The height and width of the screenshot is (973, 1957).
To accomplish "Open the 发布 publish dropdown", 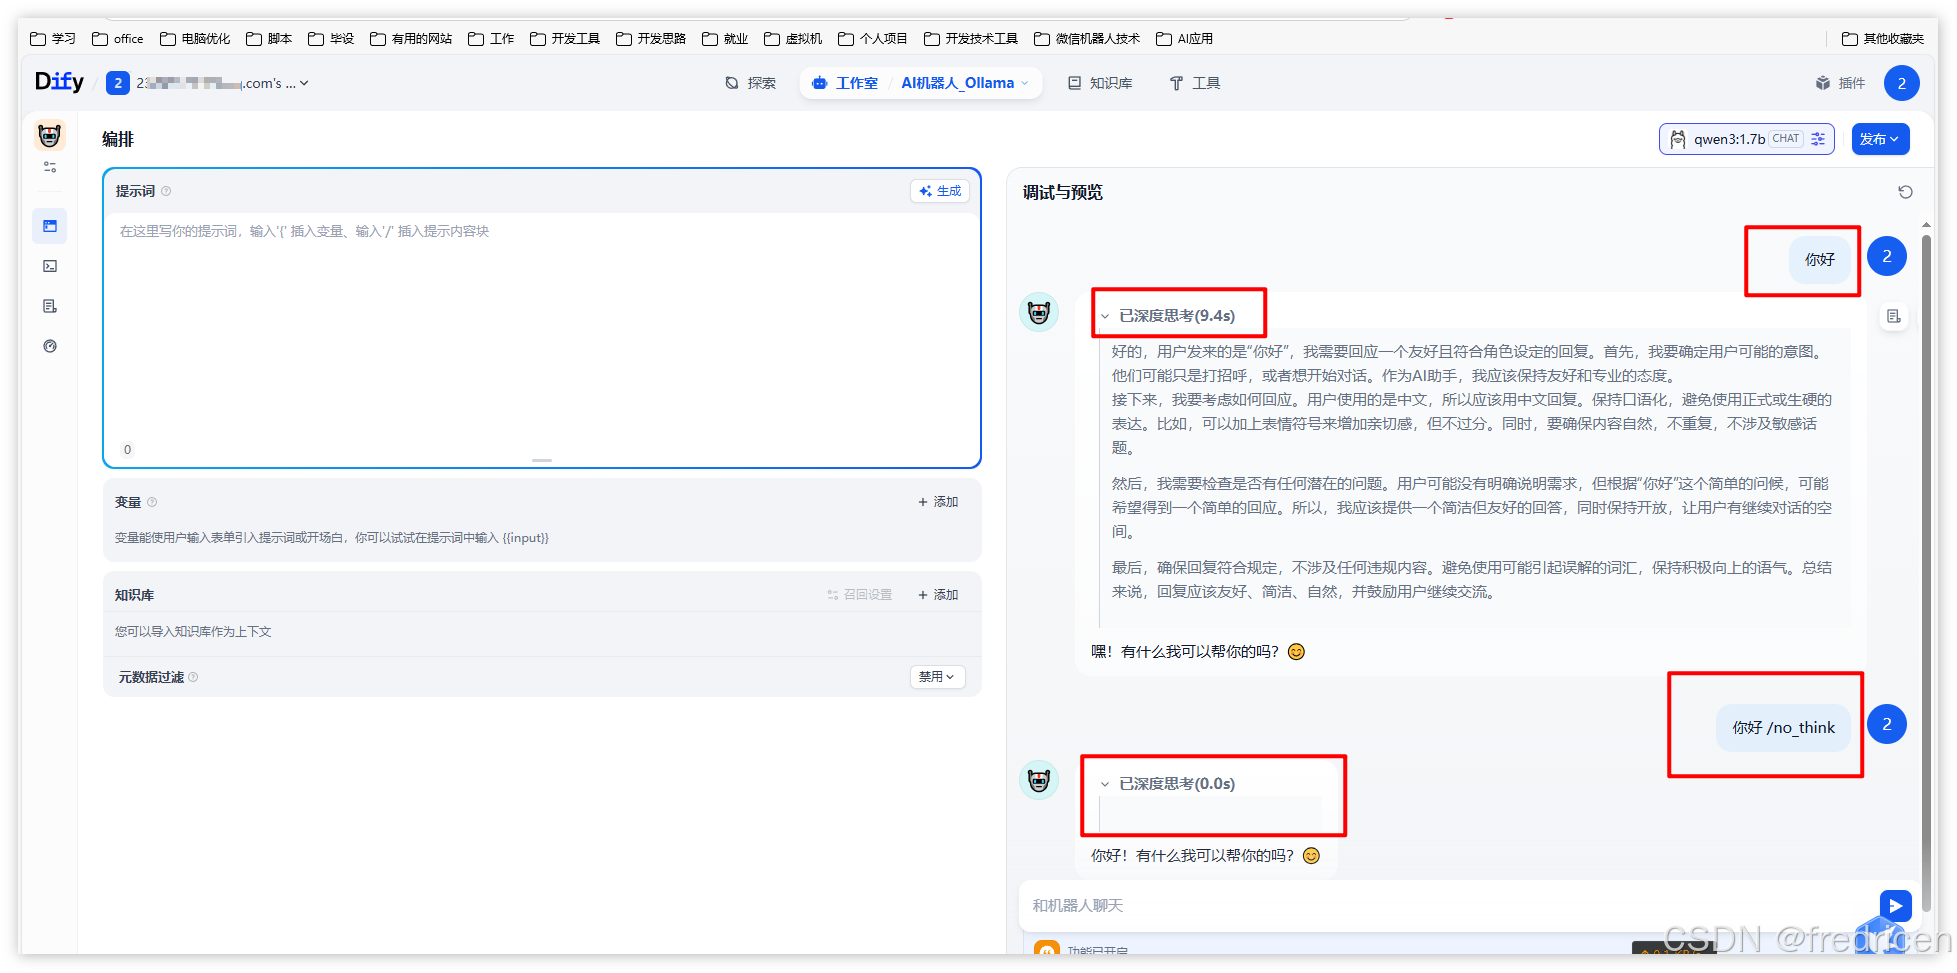I will click(x=1880, y=139).
